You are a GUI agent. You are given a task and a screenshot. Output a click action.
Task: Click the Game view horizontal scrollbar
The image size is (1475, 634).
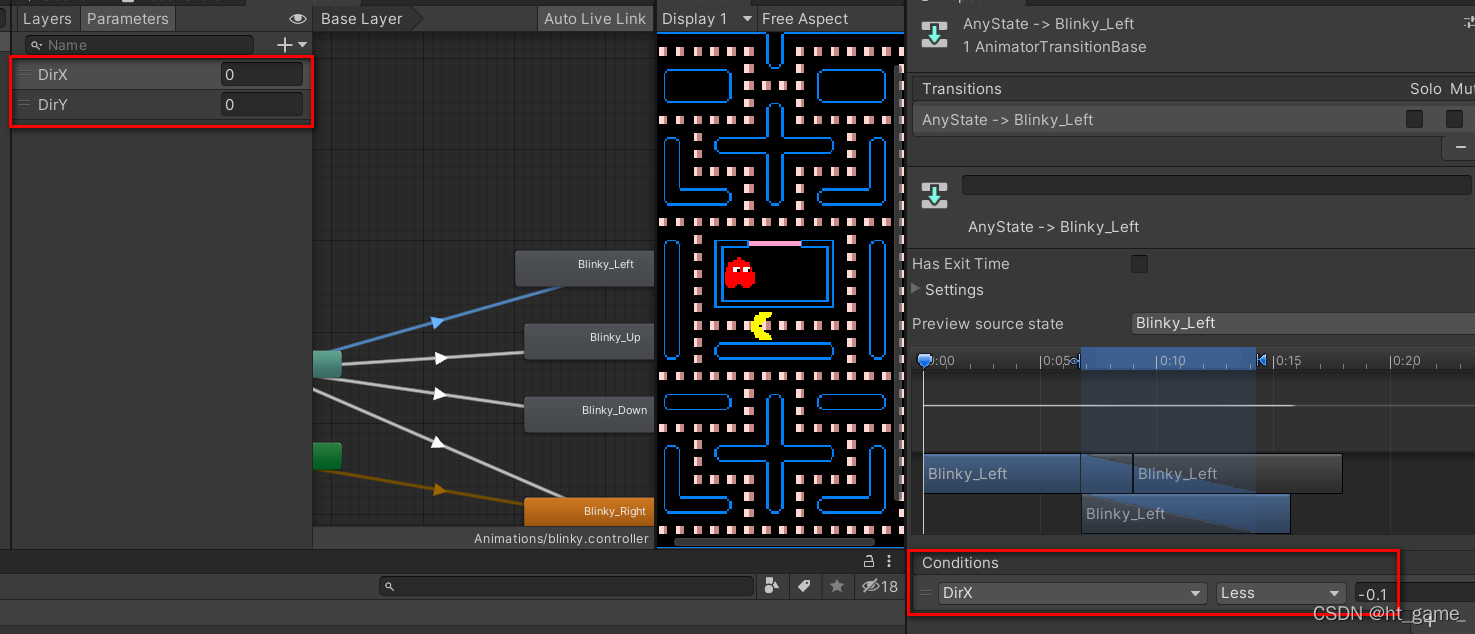coord(774,542)
